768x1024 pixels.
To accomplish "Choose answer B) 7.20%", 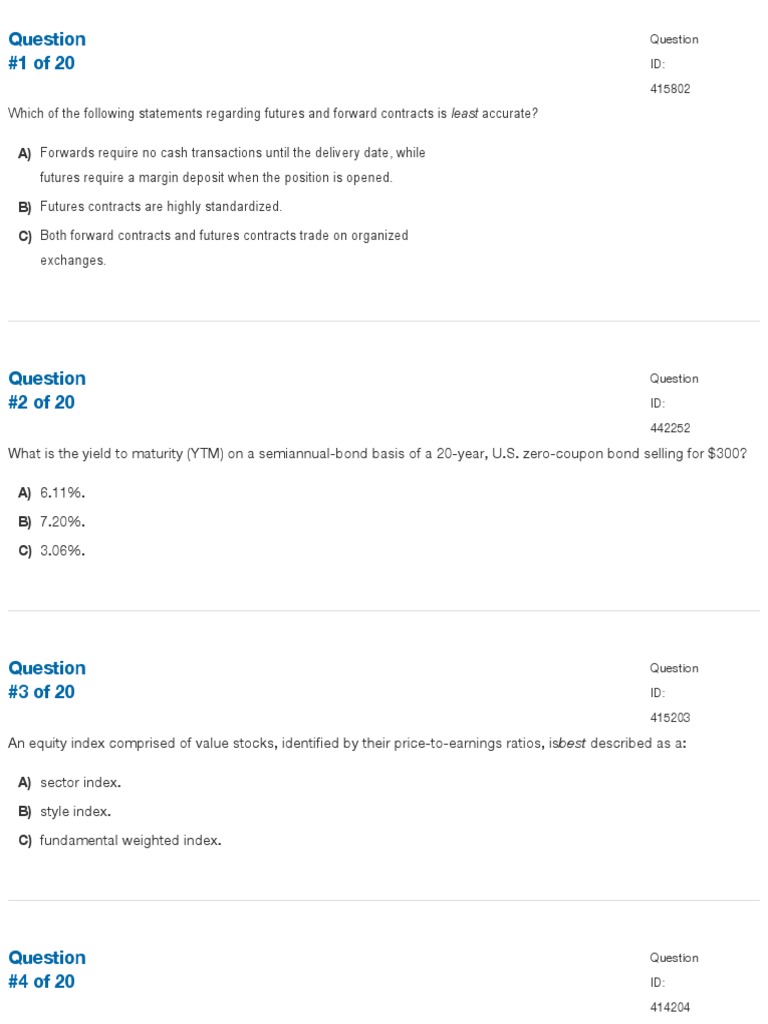I will click(52, 522).
